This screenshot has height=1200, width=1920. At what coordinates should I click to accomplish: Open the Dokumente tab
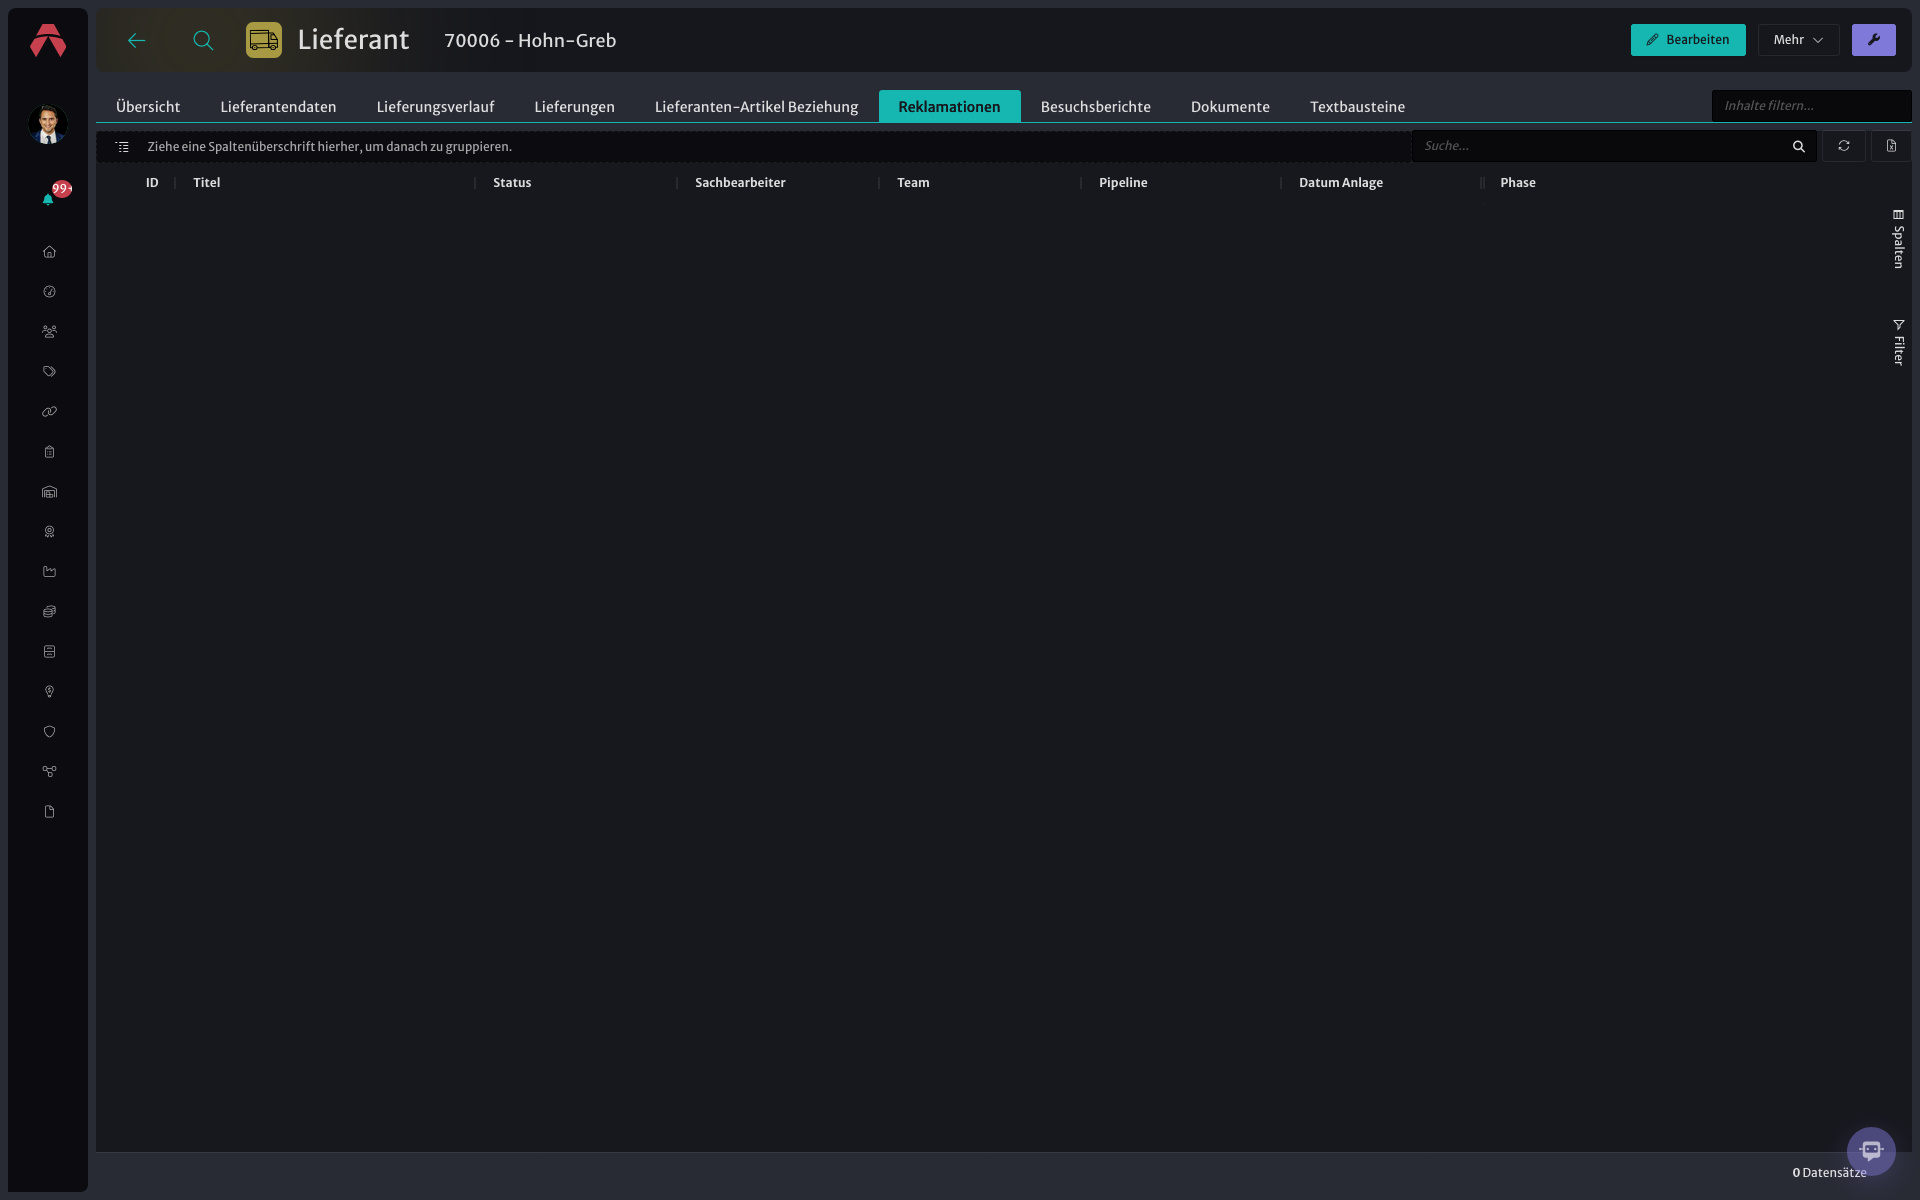click(x=1230, y=107)
